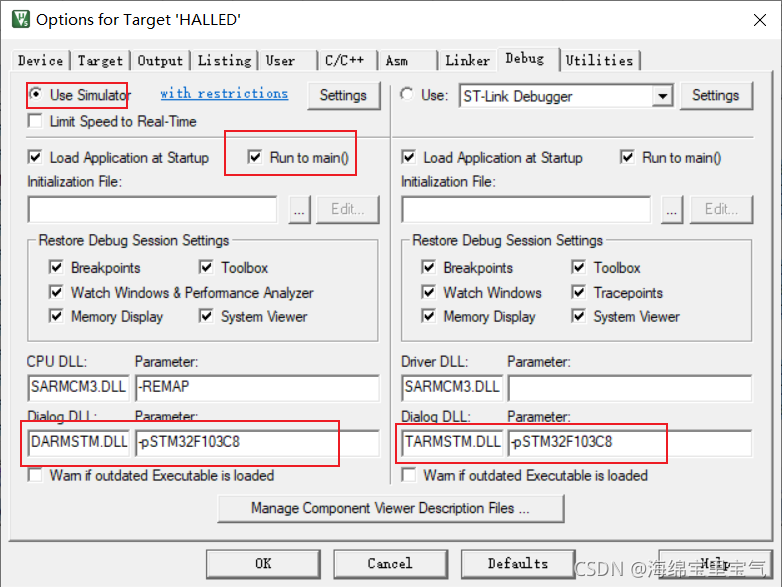Switch to the Linker tab
The image size is (782, 587).
point(467,61)
